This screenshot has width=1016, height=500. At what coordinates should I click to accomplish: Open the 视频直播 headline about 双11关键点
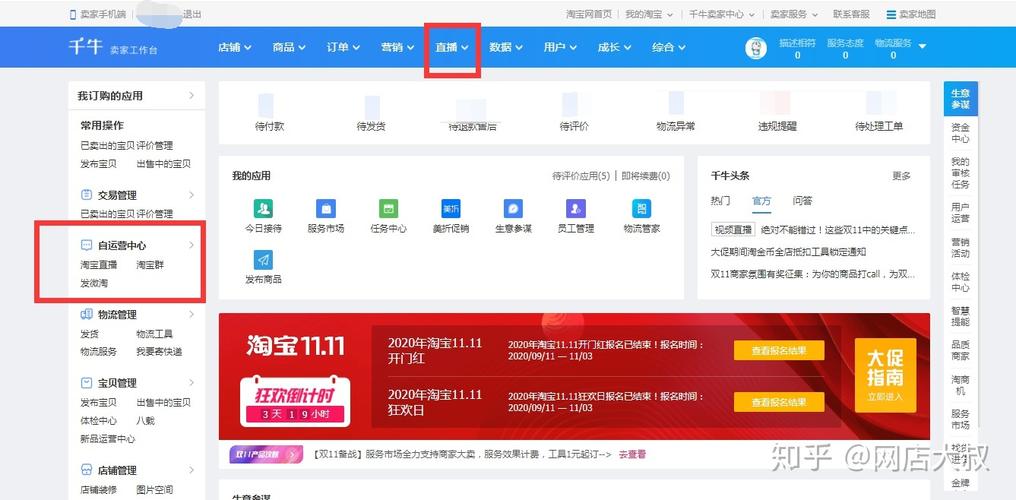[x=813, y=229]
